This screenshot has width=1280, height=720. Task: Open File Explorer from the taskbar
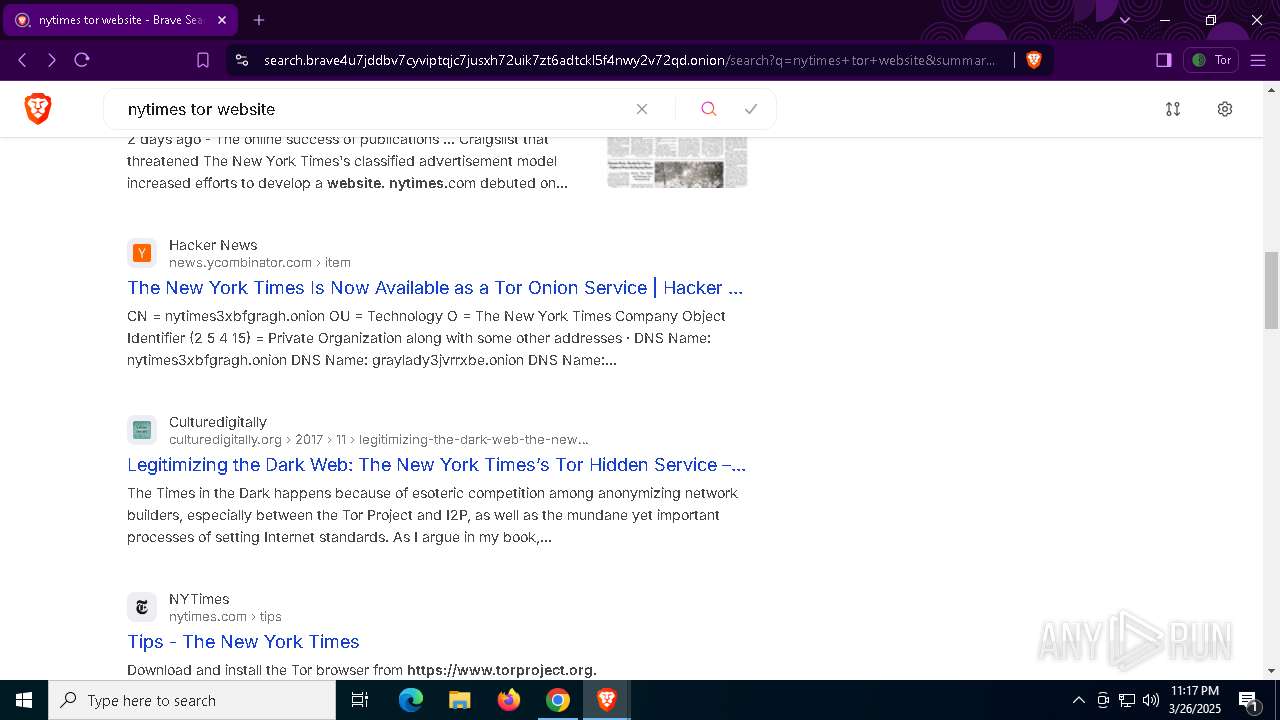pyautogui.click(x=460, y=700)
